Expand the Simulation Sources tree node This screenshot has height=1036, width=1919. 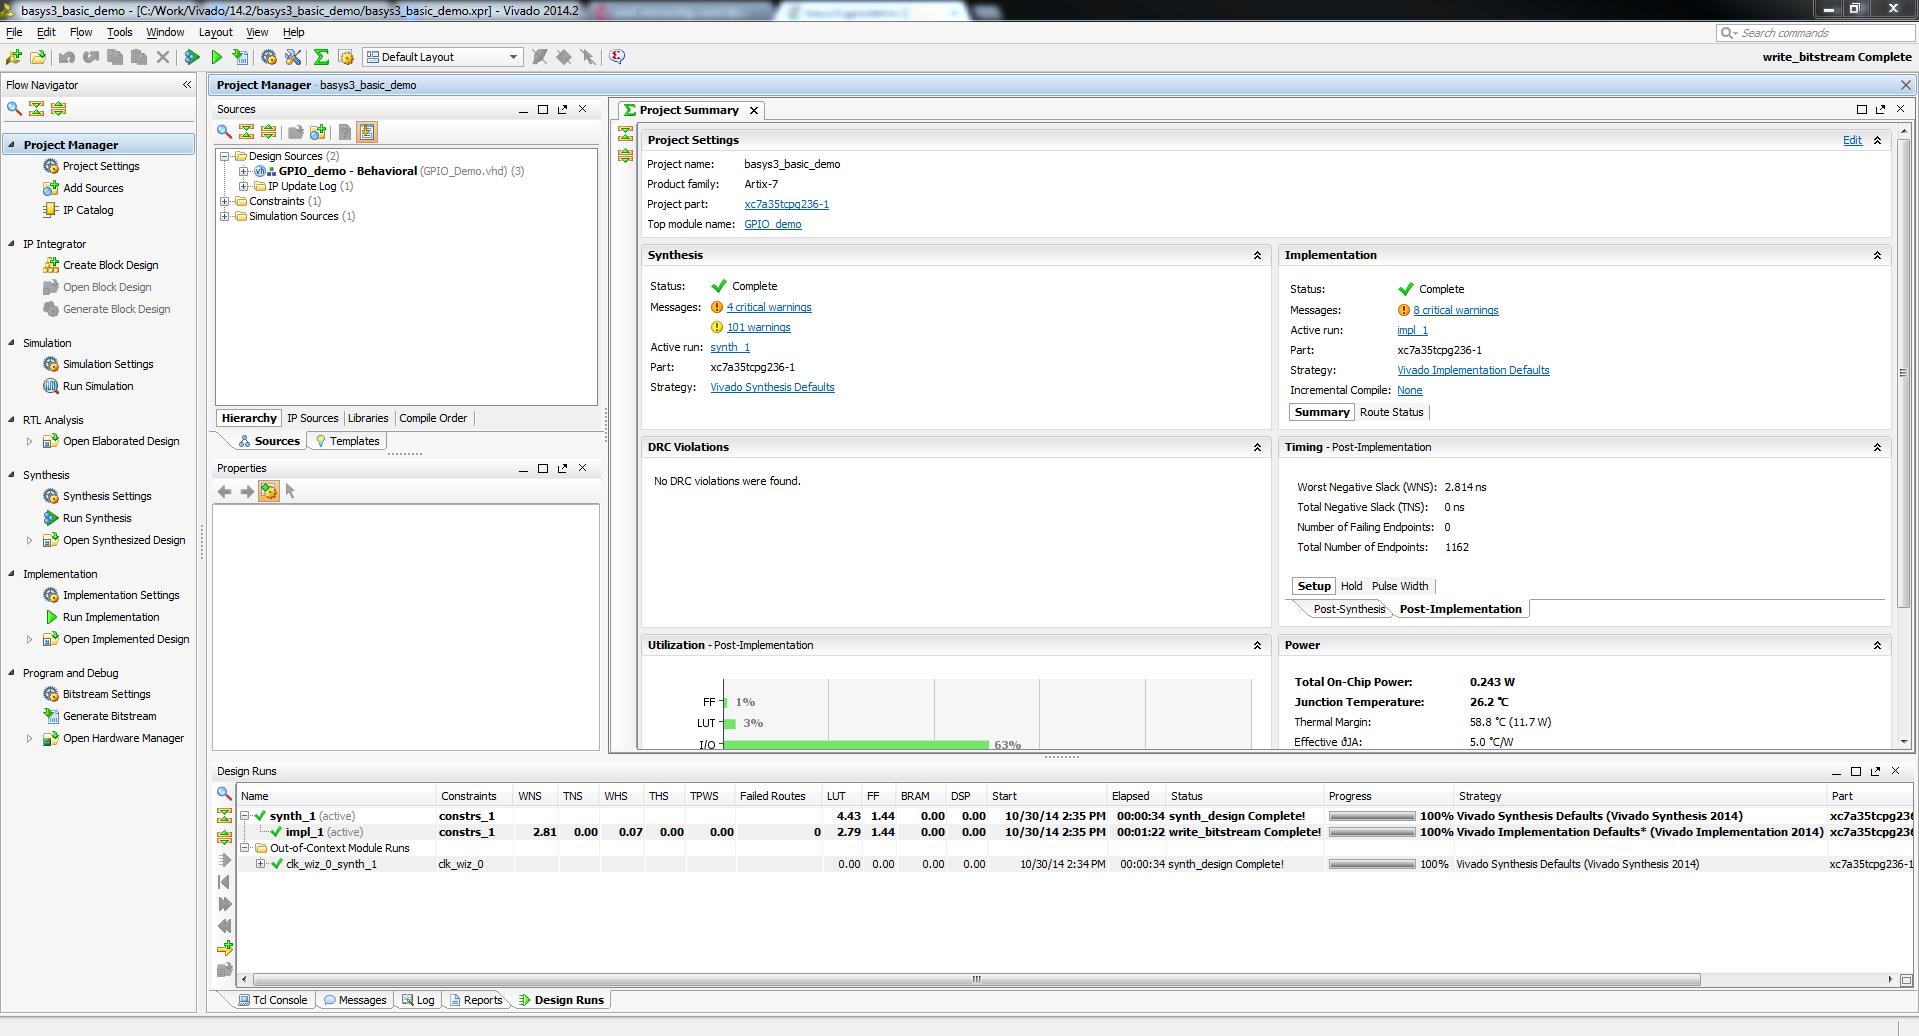tap(226, 216)
